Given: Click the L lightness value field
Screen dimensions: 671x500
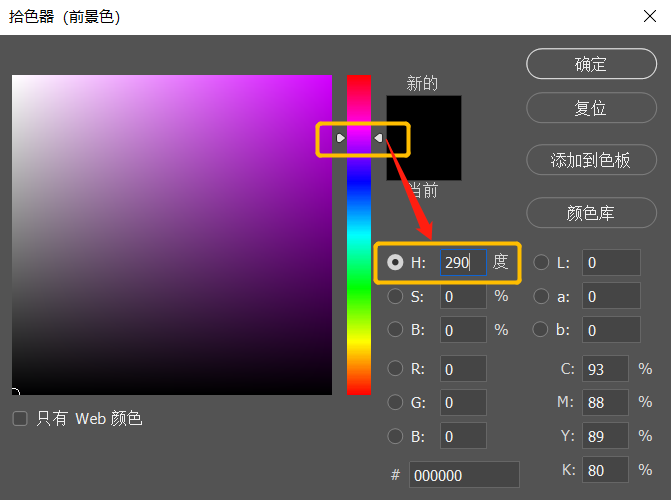Looking at the screenshot, I should point(612,262).
